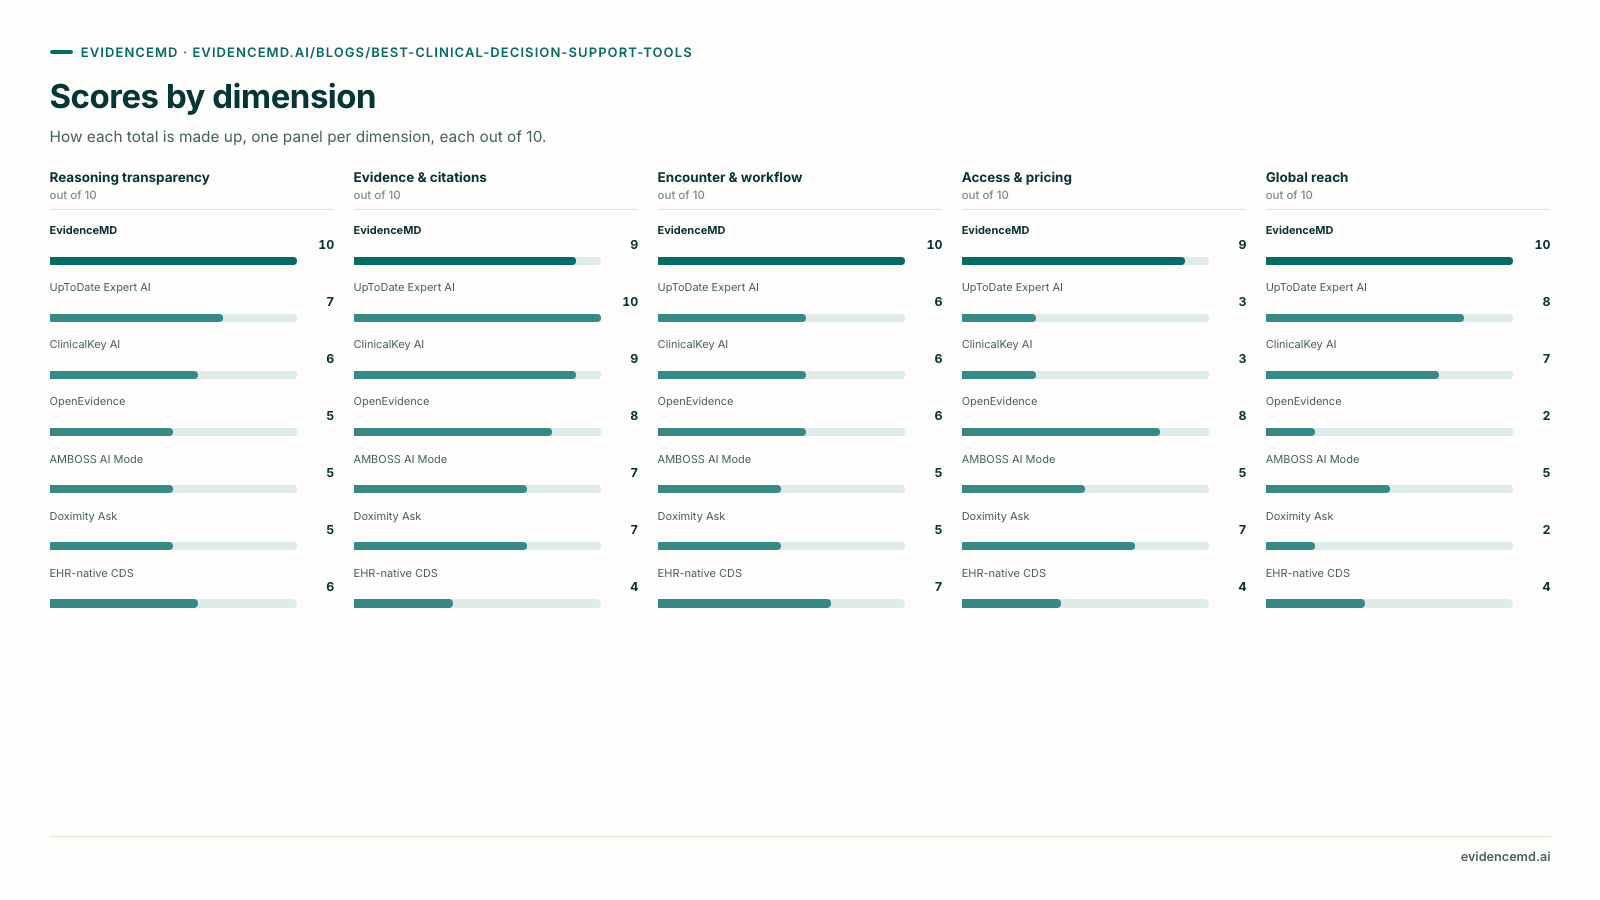1600x900 pixels.
Task: Click score 4 for EHR-native CDS in Evidence & citations
Action: pos(634,587)
